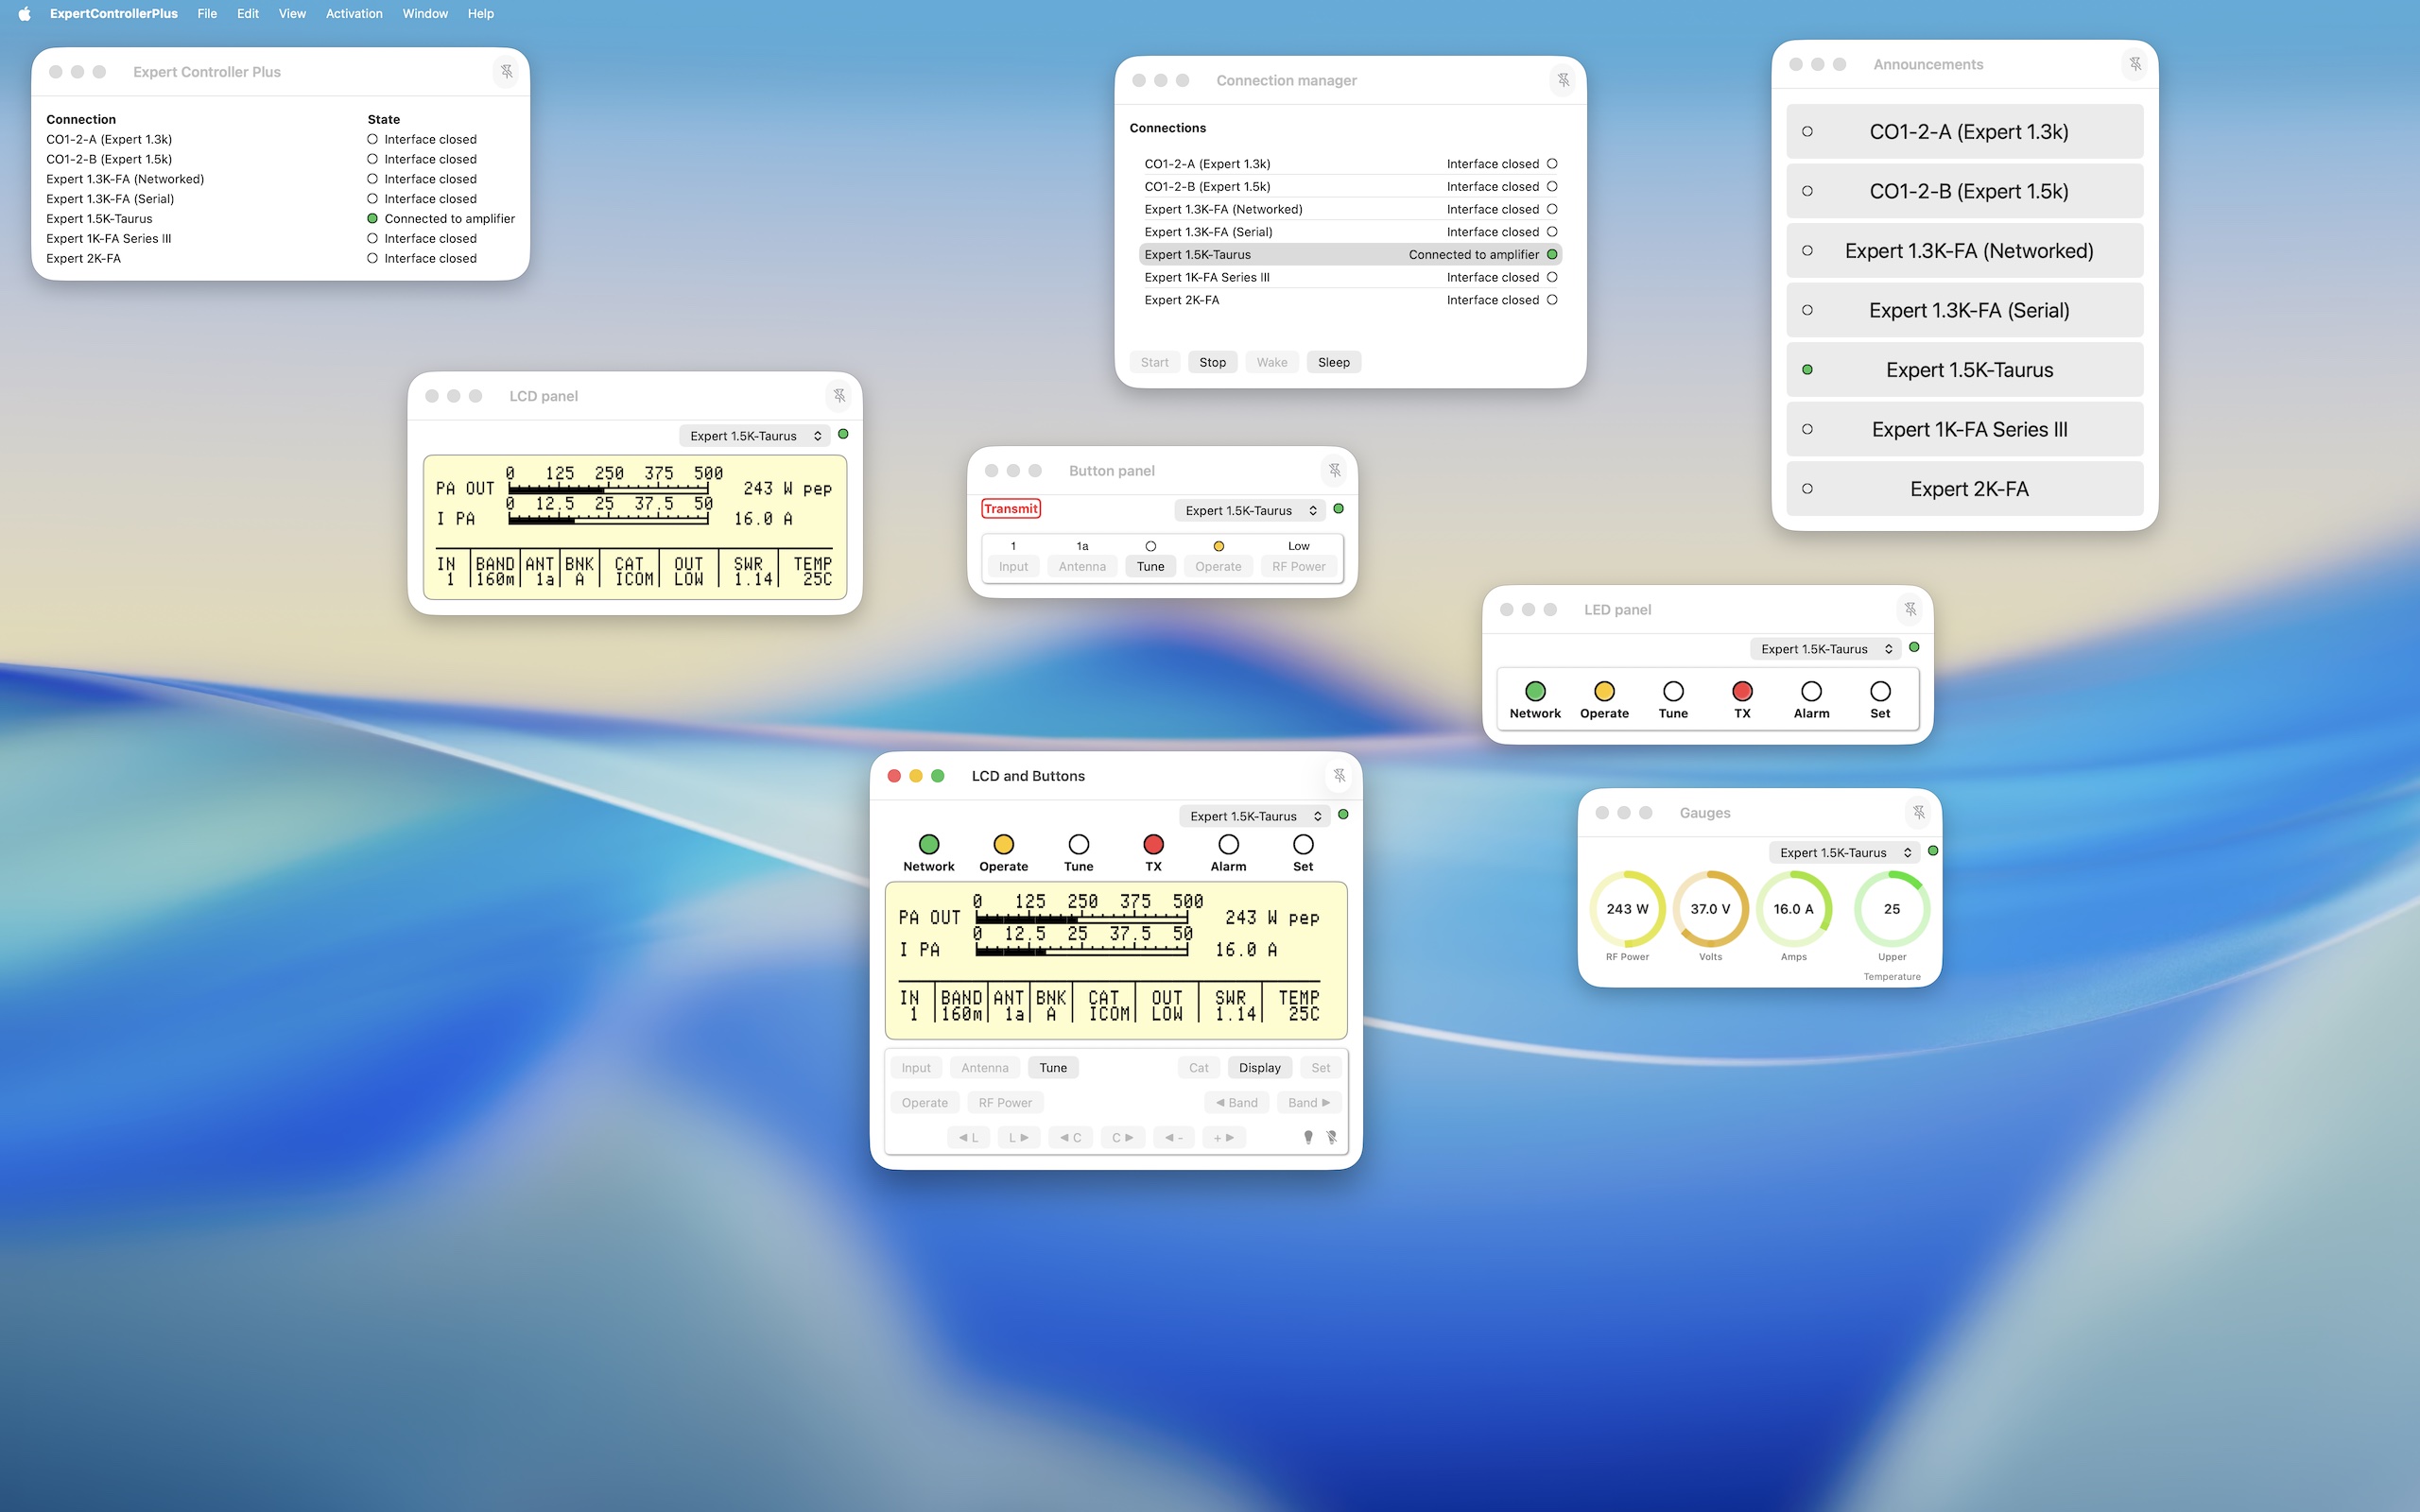
Task: Click green Network LED in LCD and Buttons
Action: [x=929, y=844]
